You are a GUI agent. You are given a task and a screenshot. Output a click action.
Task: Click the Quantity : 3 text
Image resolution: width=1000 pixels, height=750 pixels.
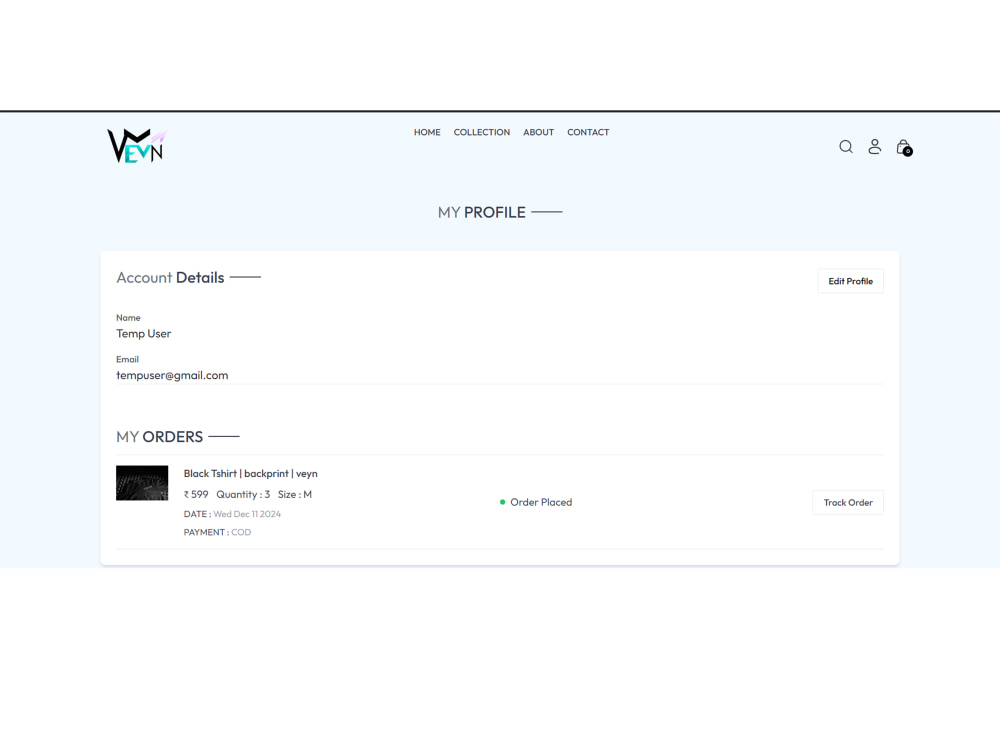click(x=243, y=494)
